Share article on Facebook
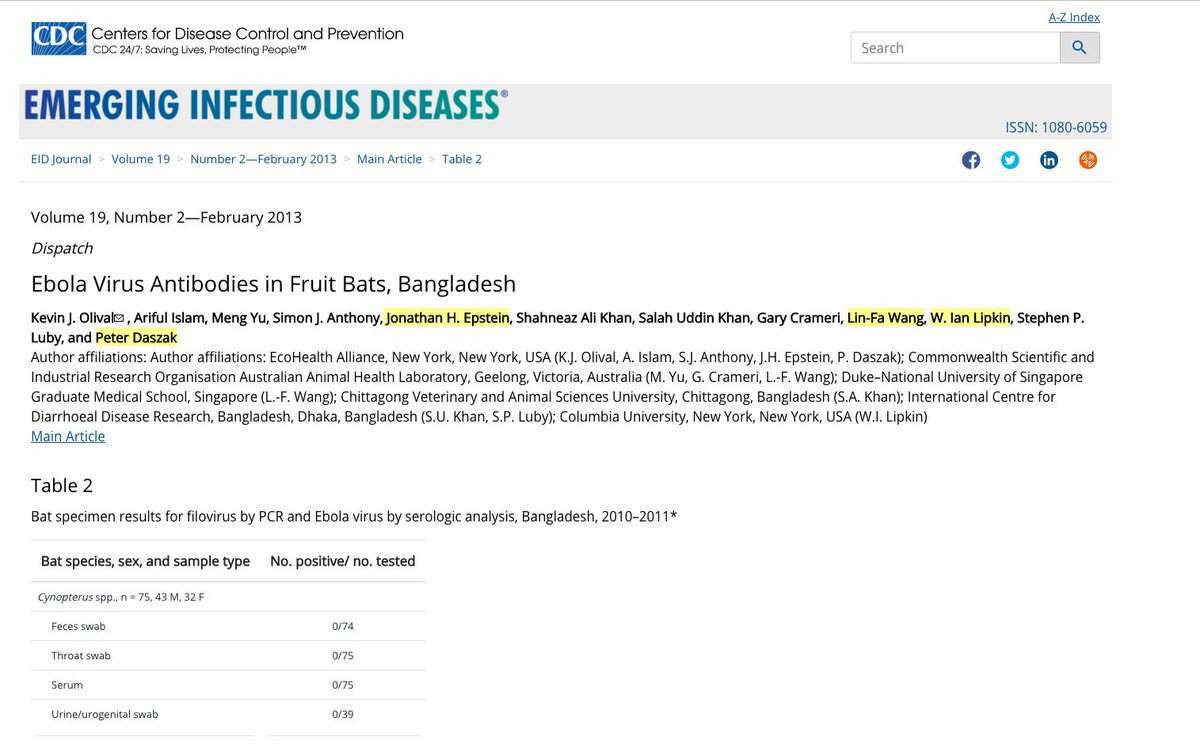This screenshot has height=752, width=1200. pos(971,160)
